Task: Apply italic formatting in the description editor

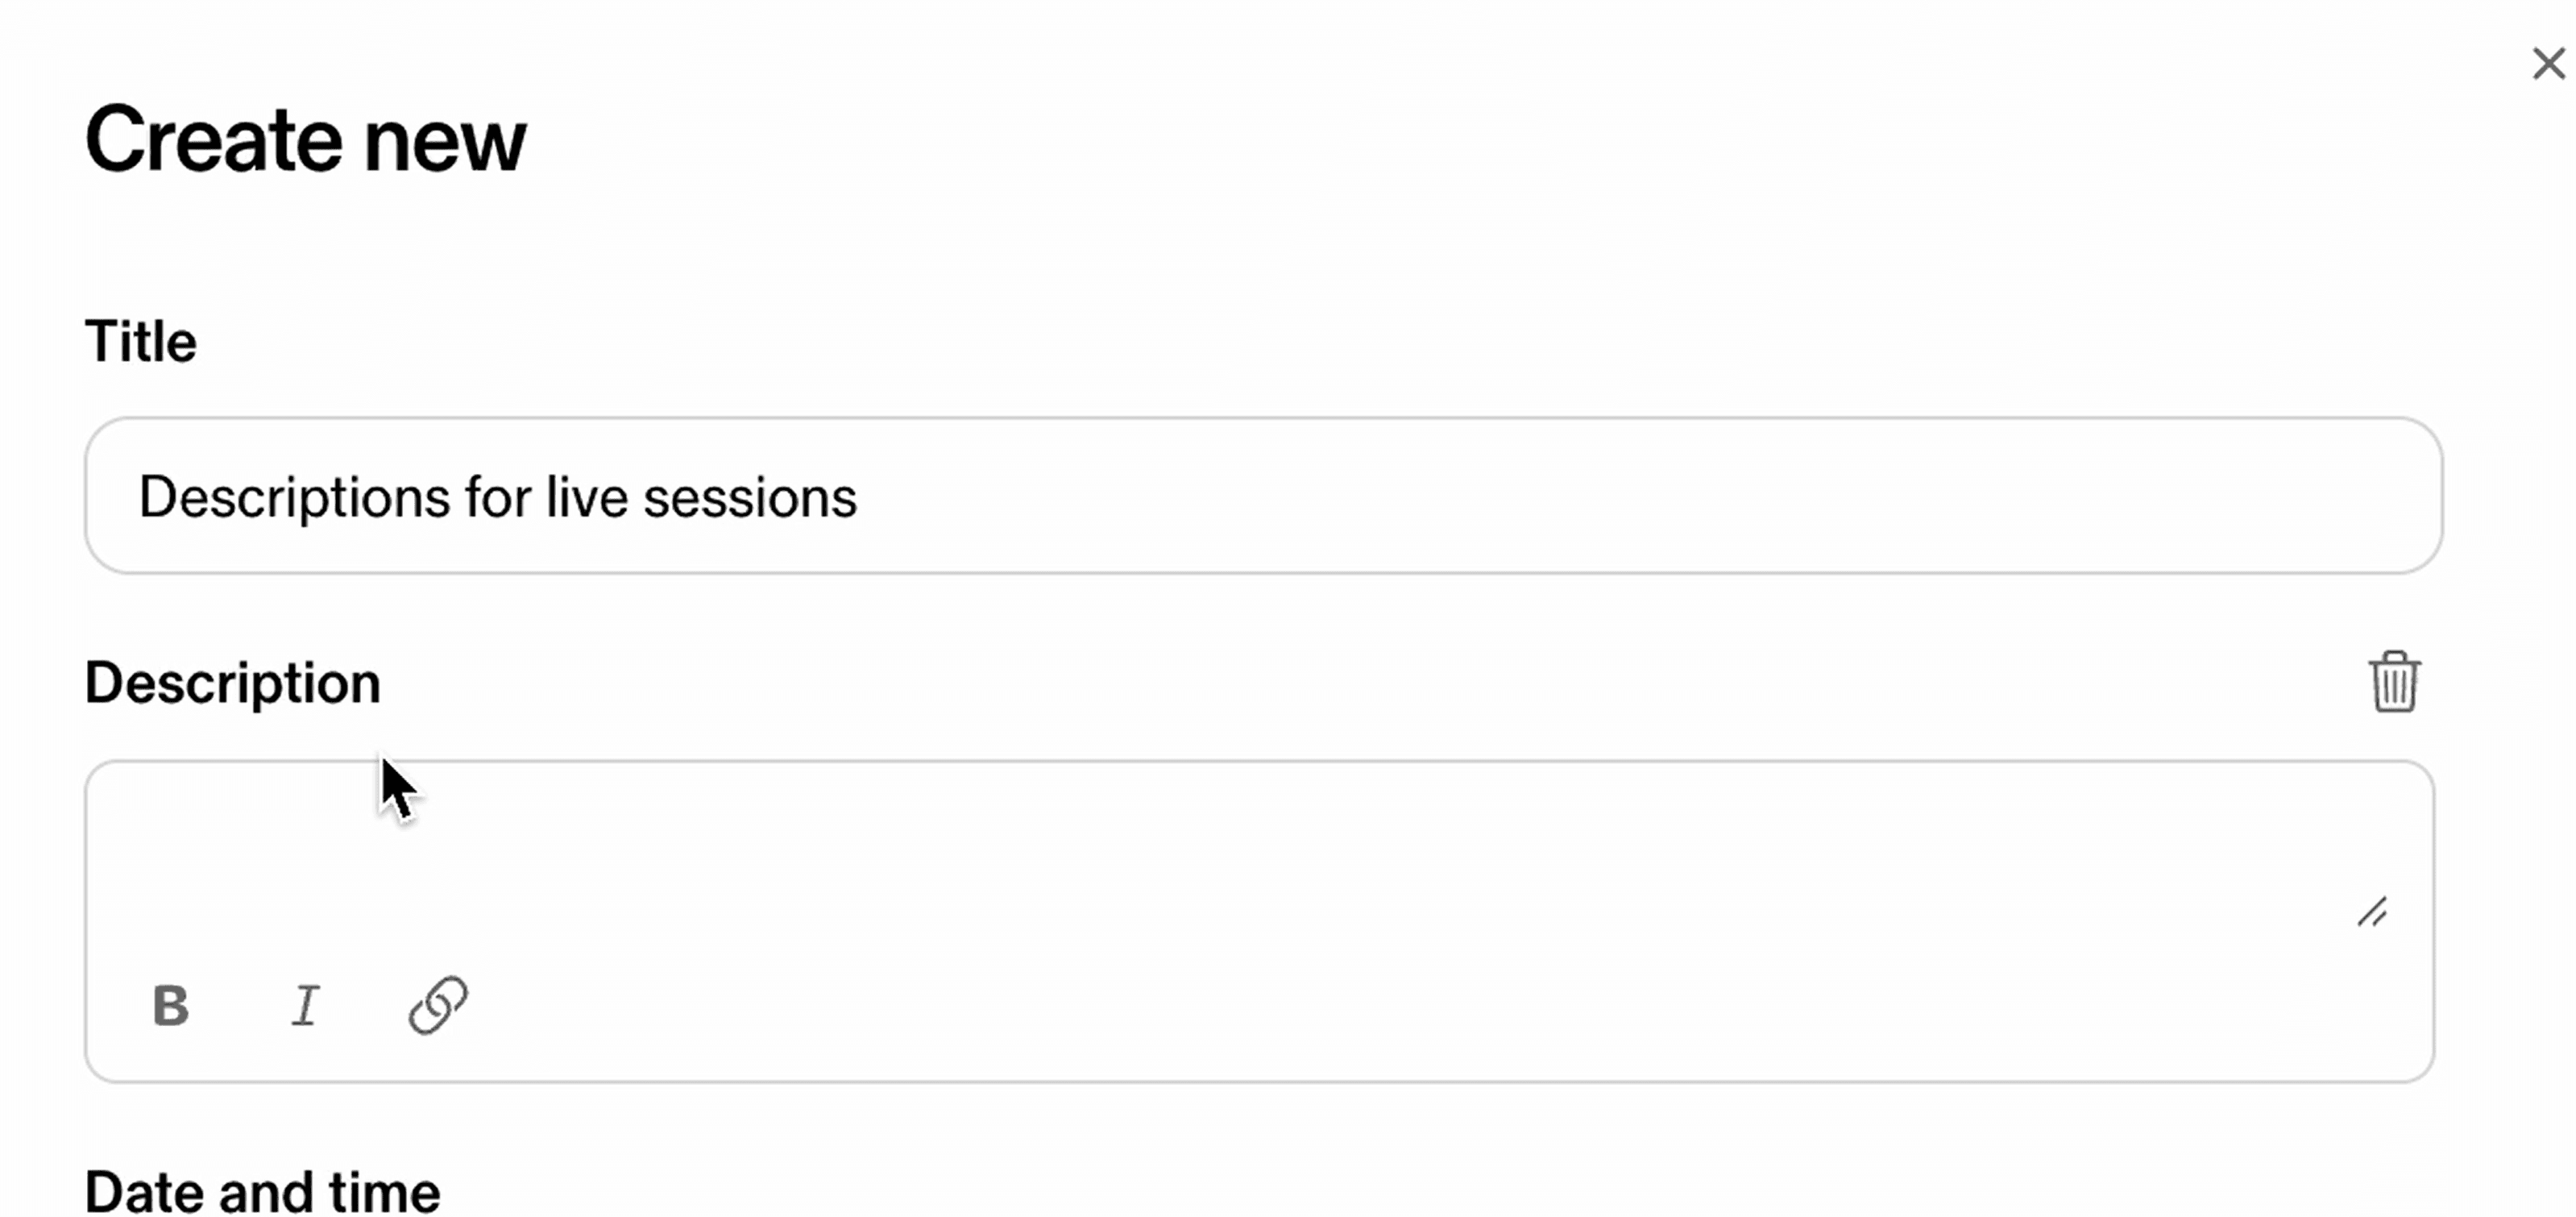Action: click(305, 1005)
